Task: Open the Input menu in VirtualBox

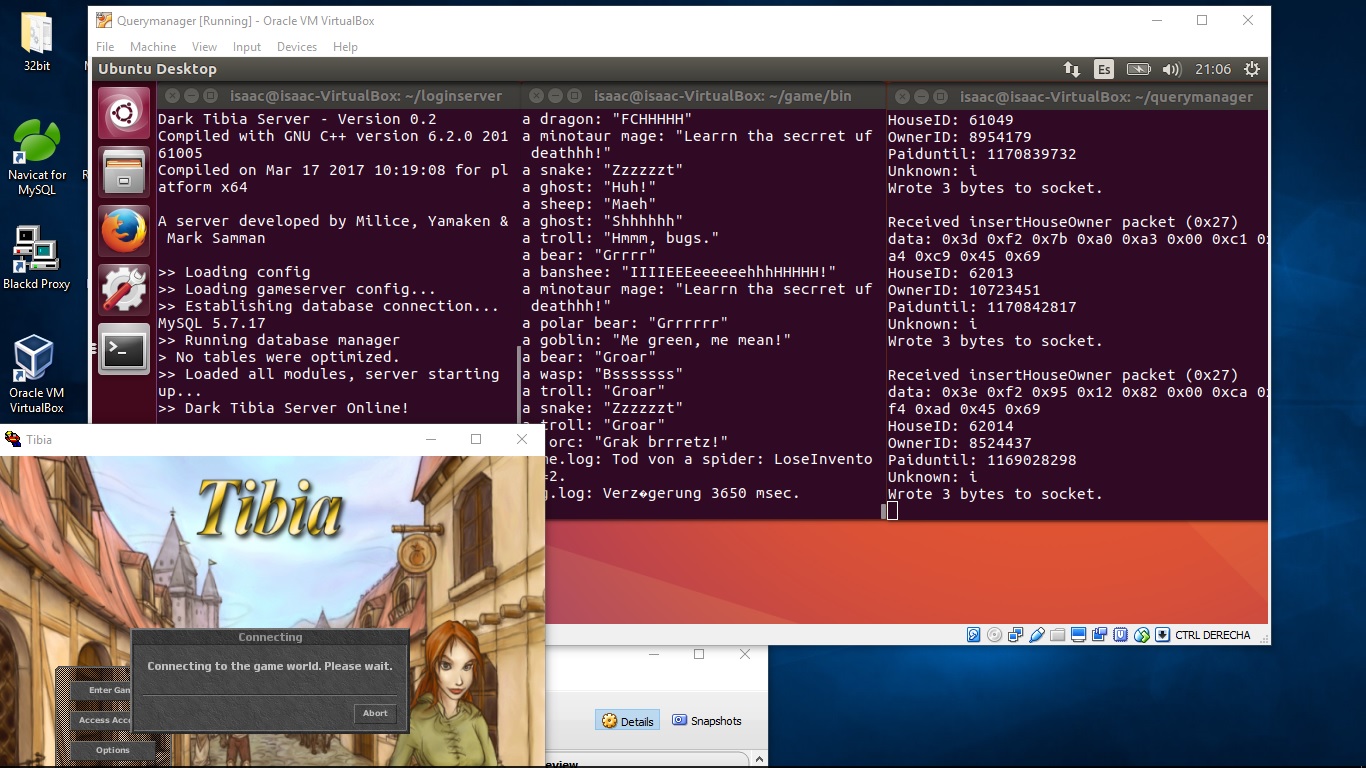Action: (x=247, y=47)
